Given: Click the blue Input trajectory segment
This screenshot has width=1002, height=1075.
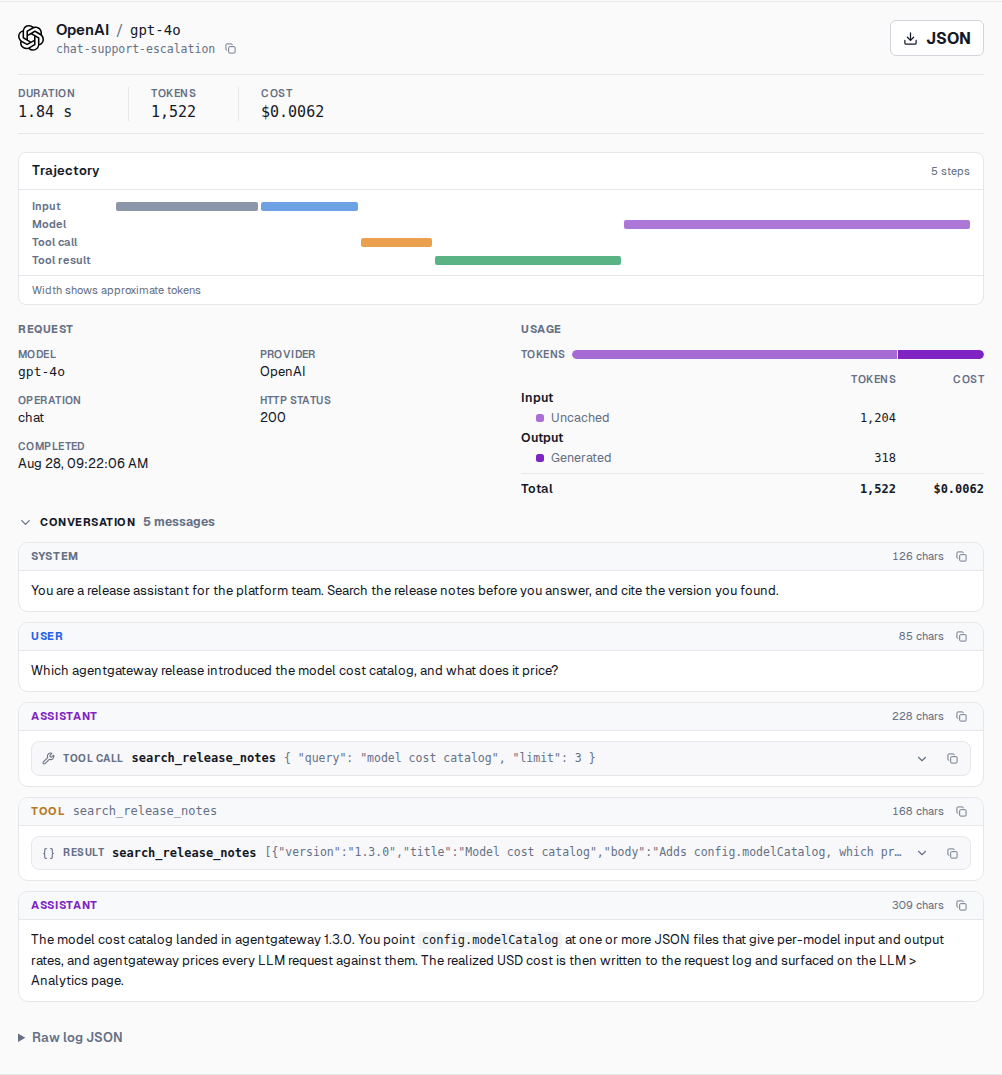Looking at the screenshot, I should tap(309, 206).
